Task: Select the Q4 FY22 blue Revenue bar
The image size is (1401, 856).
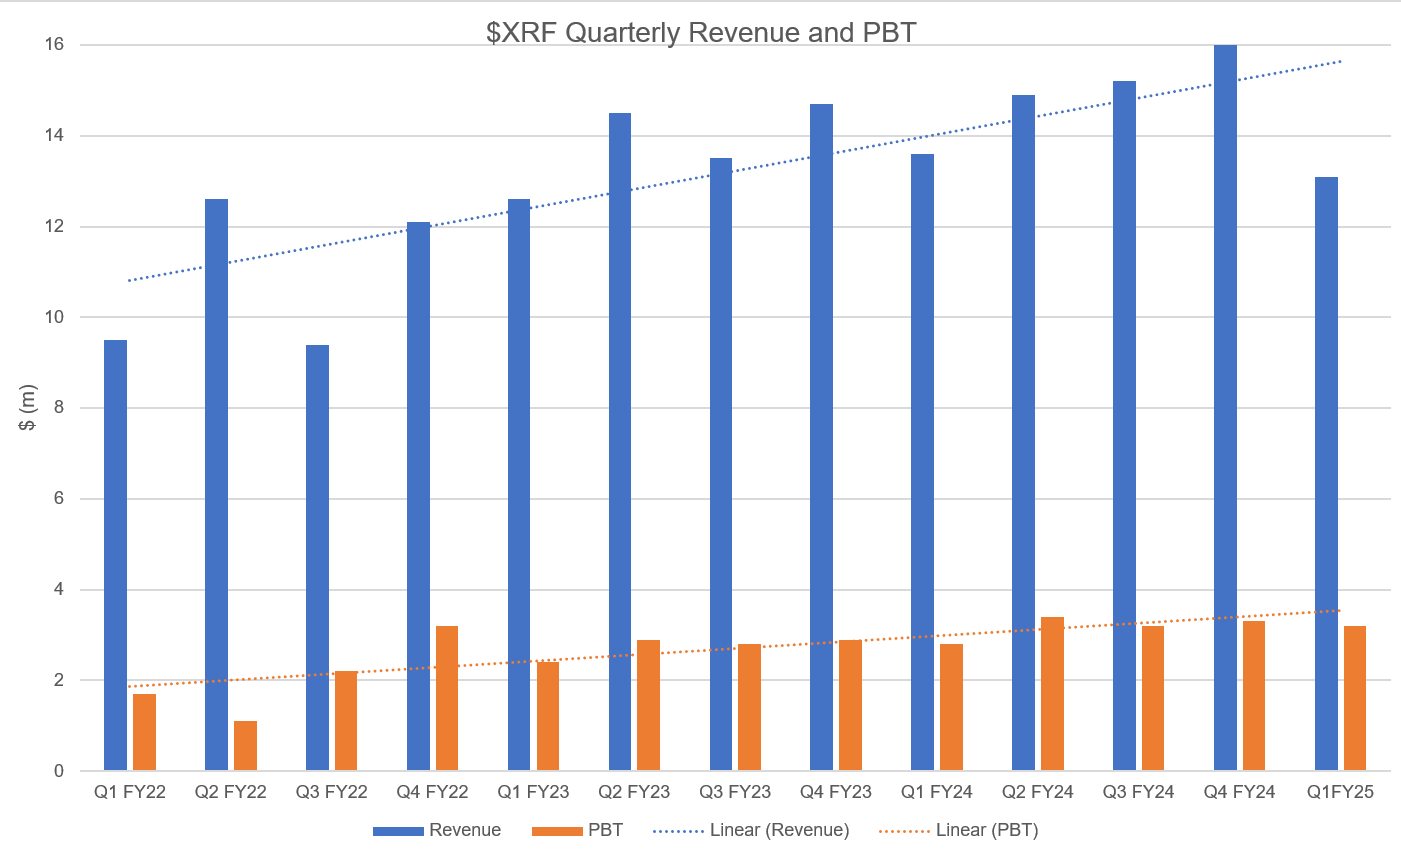Action: pyautogui.click(x=418, y=496)
